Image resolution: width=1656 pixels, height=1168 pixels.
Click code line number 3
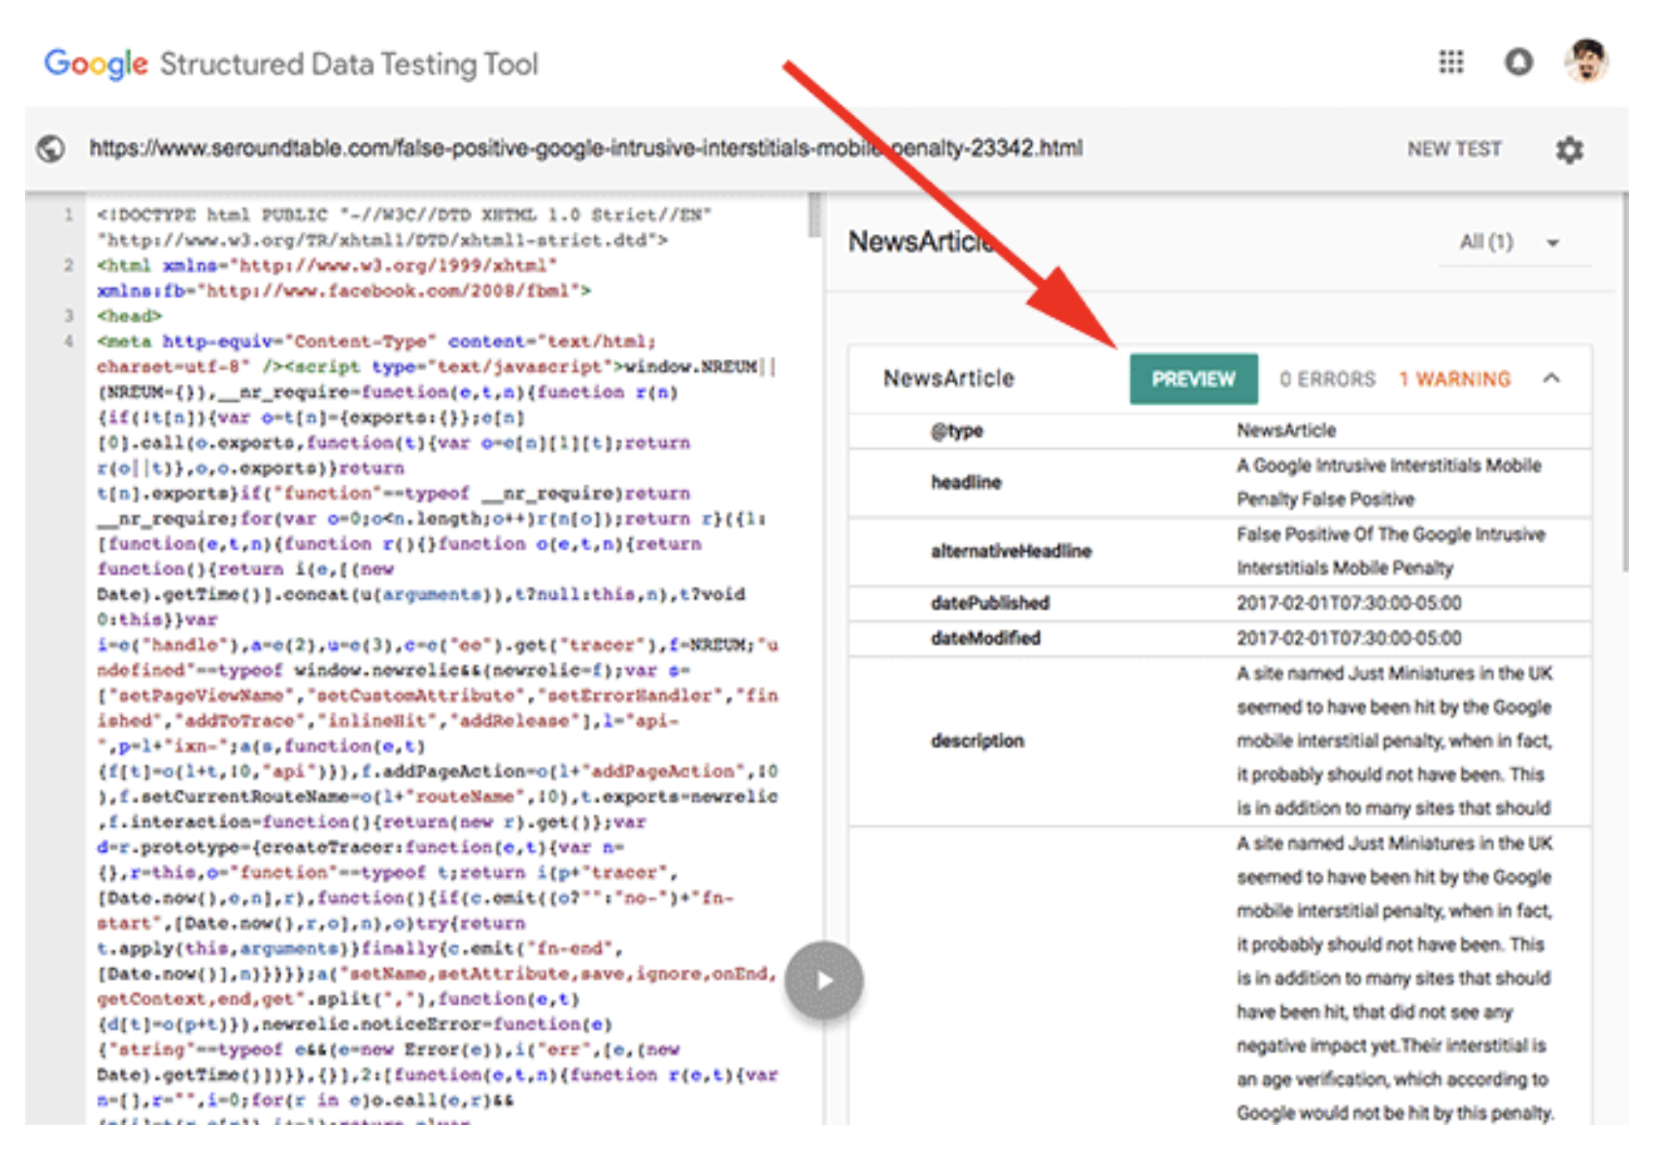pos(69,316)
